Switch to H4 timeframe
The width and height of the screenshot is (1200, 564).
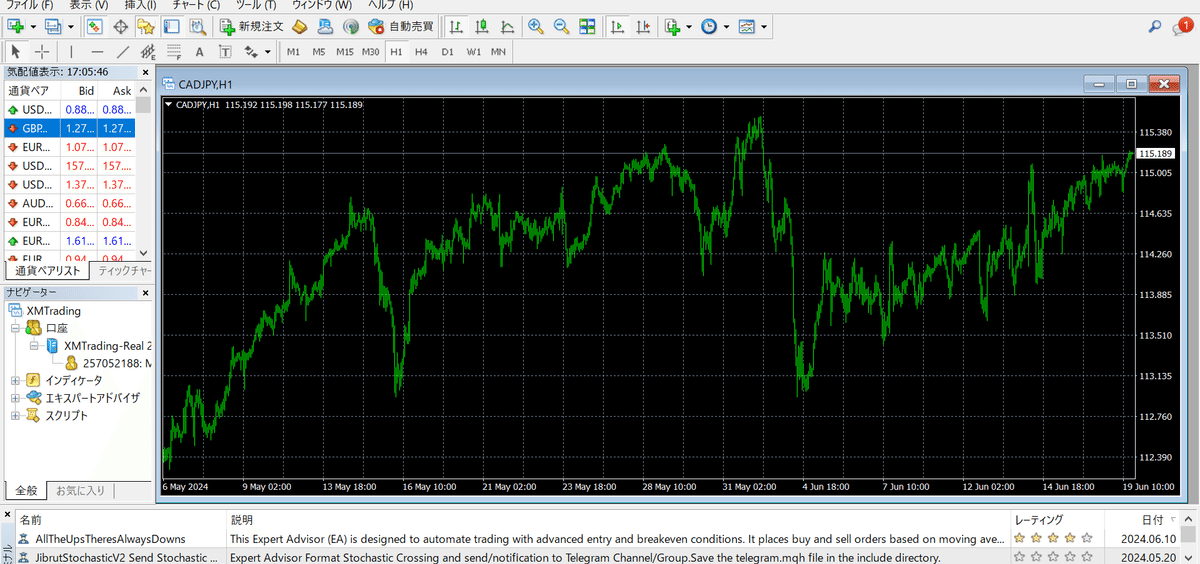421,51
